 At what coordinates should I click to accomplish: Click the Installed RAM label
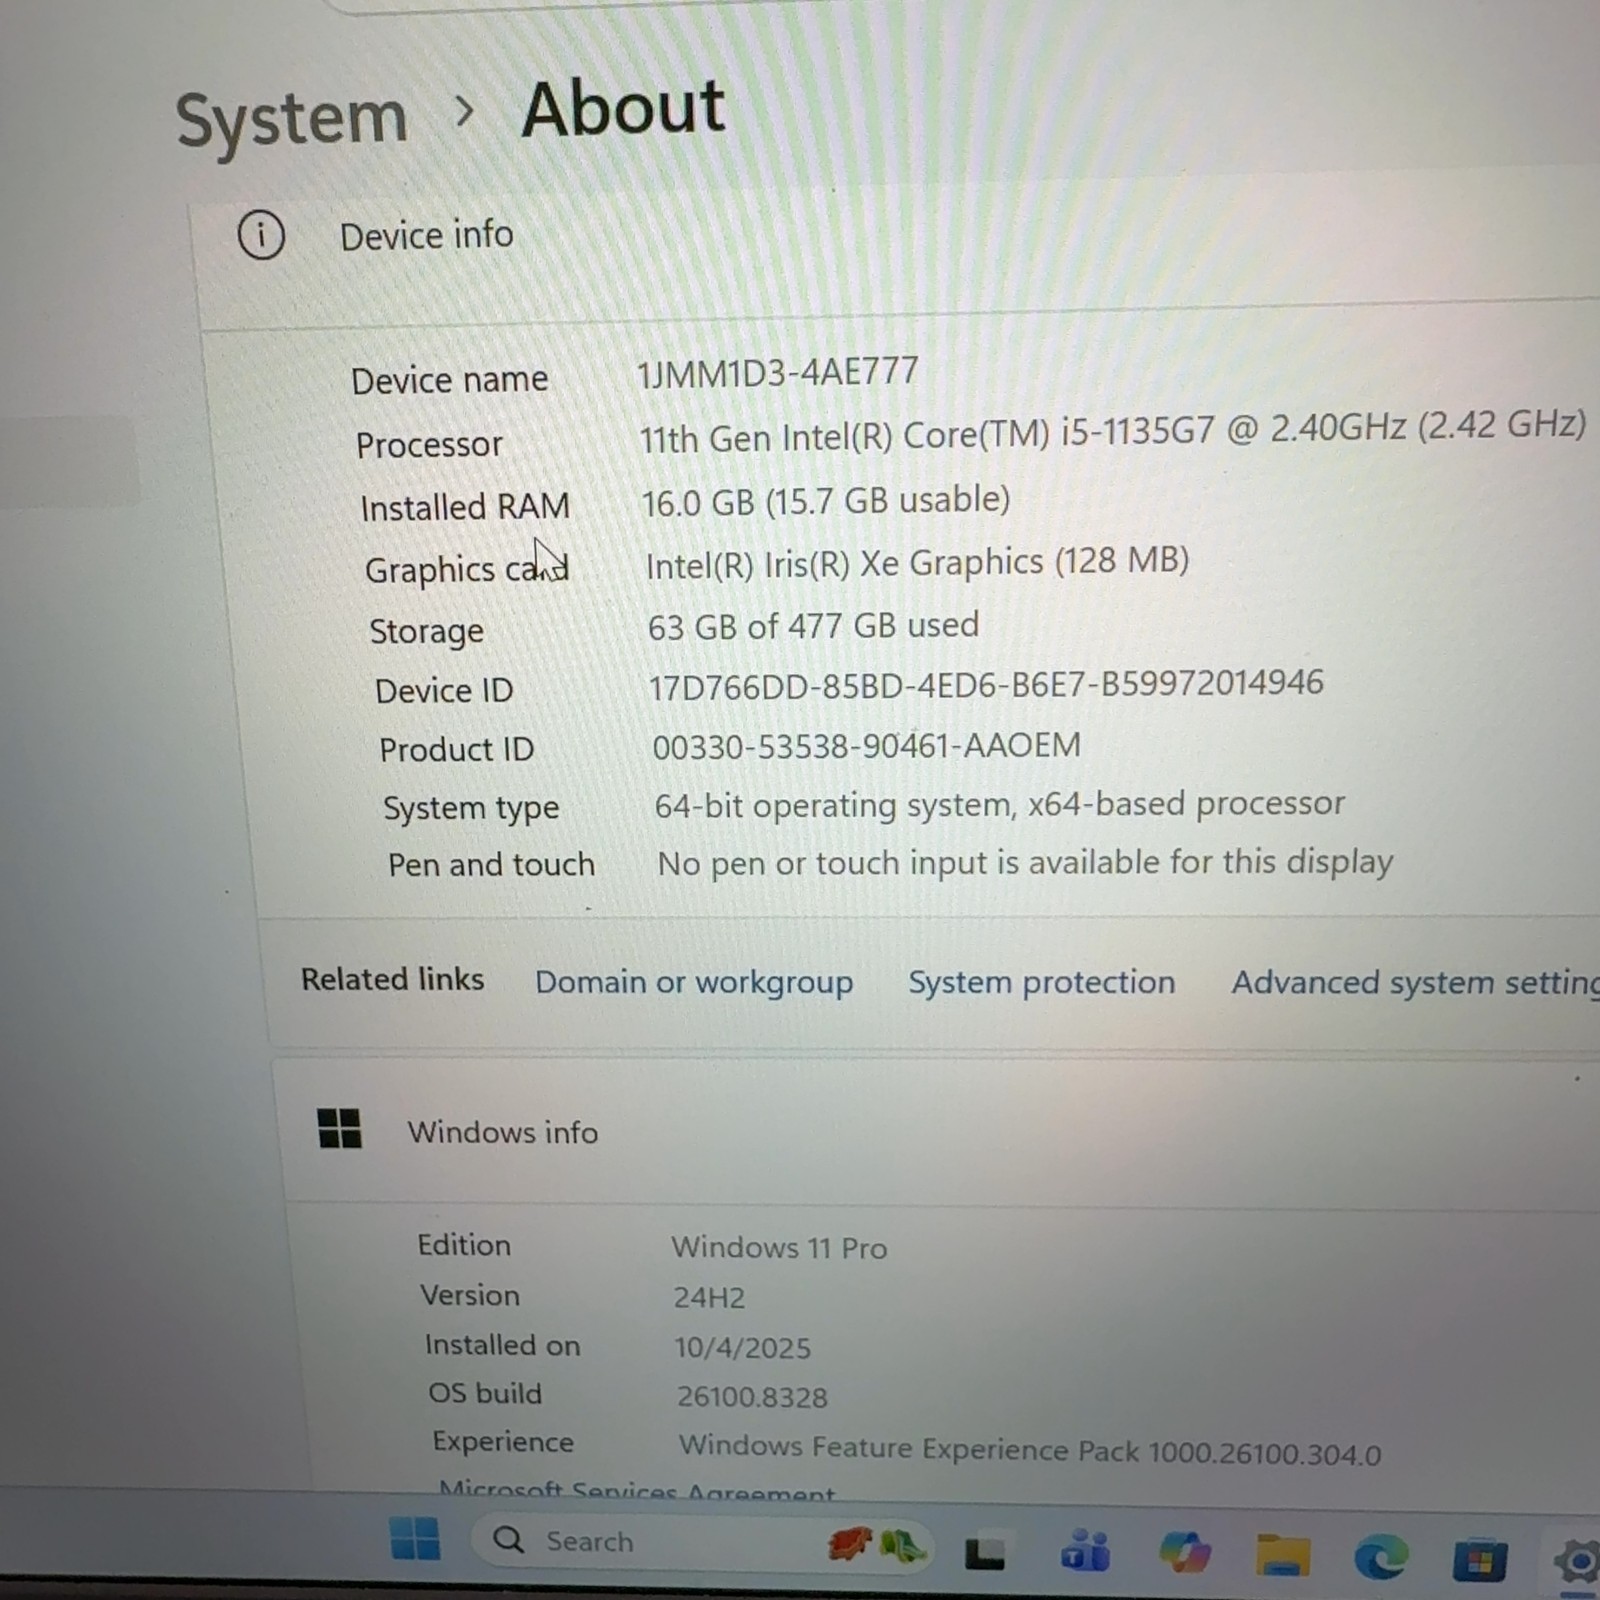pos(465,507)
